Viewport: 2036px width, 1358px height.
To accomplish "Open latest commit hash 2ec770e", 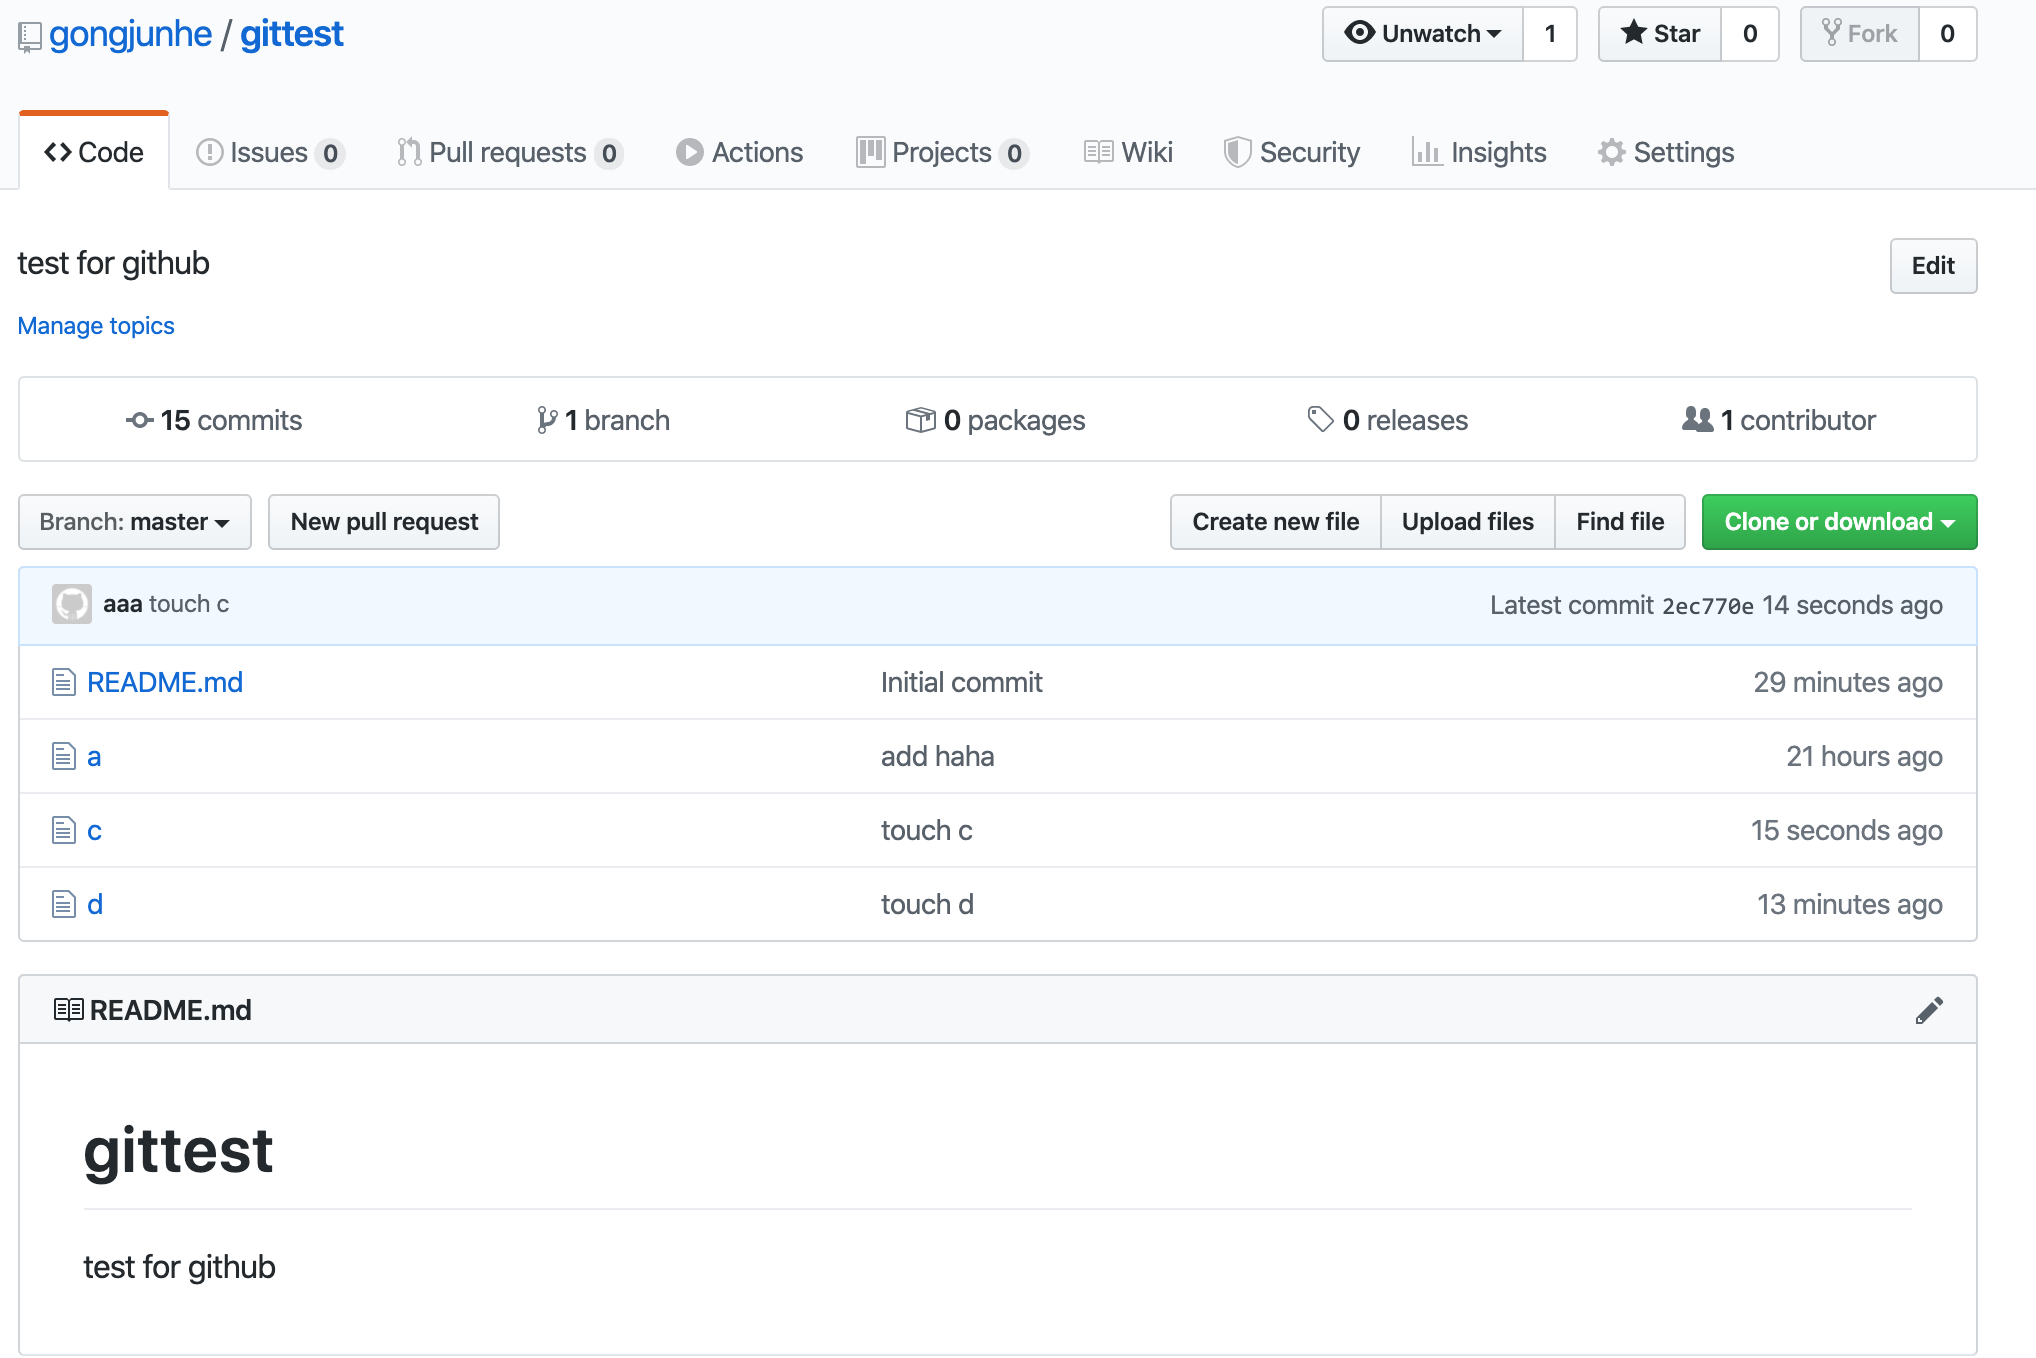I will pos(1707,606).
